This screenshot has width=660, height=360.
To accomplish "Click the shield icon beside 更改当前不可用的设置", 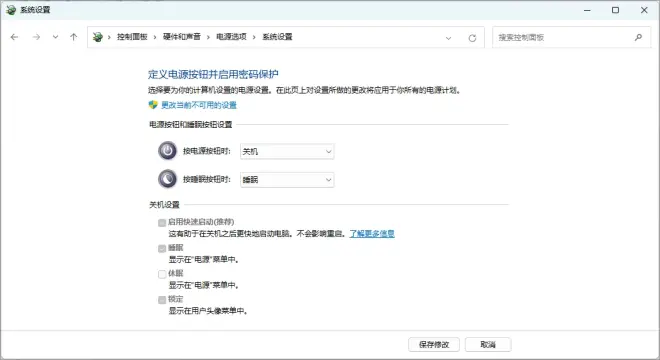I will [x=153, y=105].
